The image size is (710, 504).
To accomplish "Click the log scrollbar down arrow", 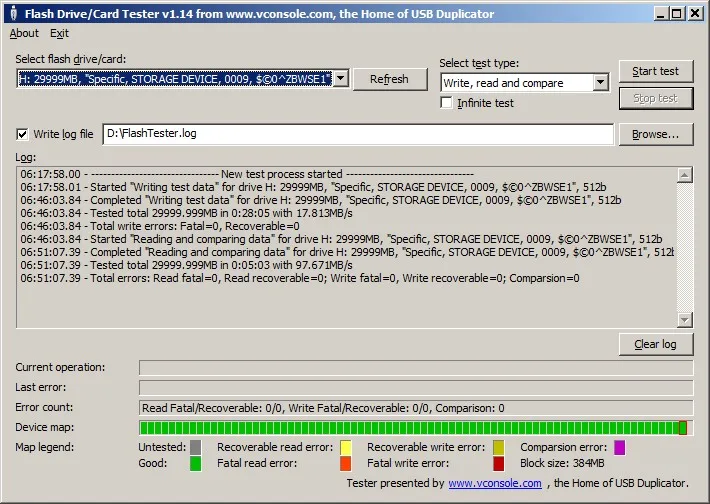I will (x=685, y=320).
